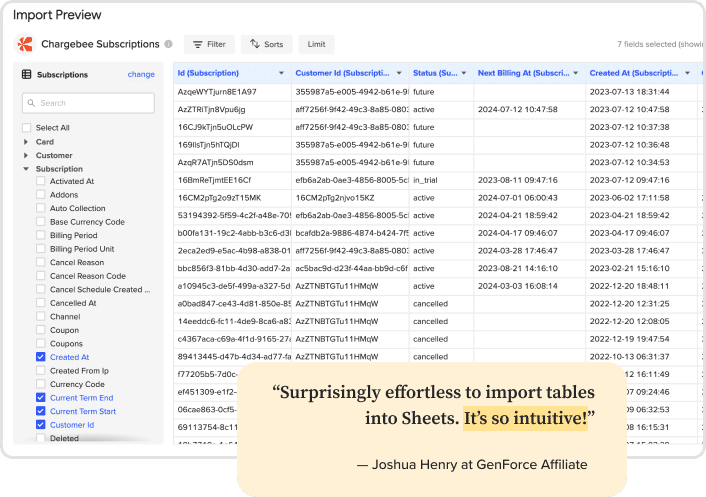Click the Id (Subscription) column header text

[x=208, y=73]
